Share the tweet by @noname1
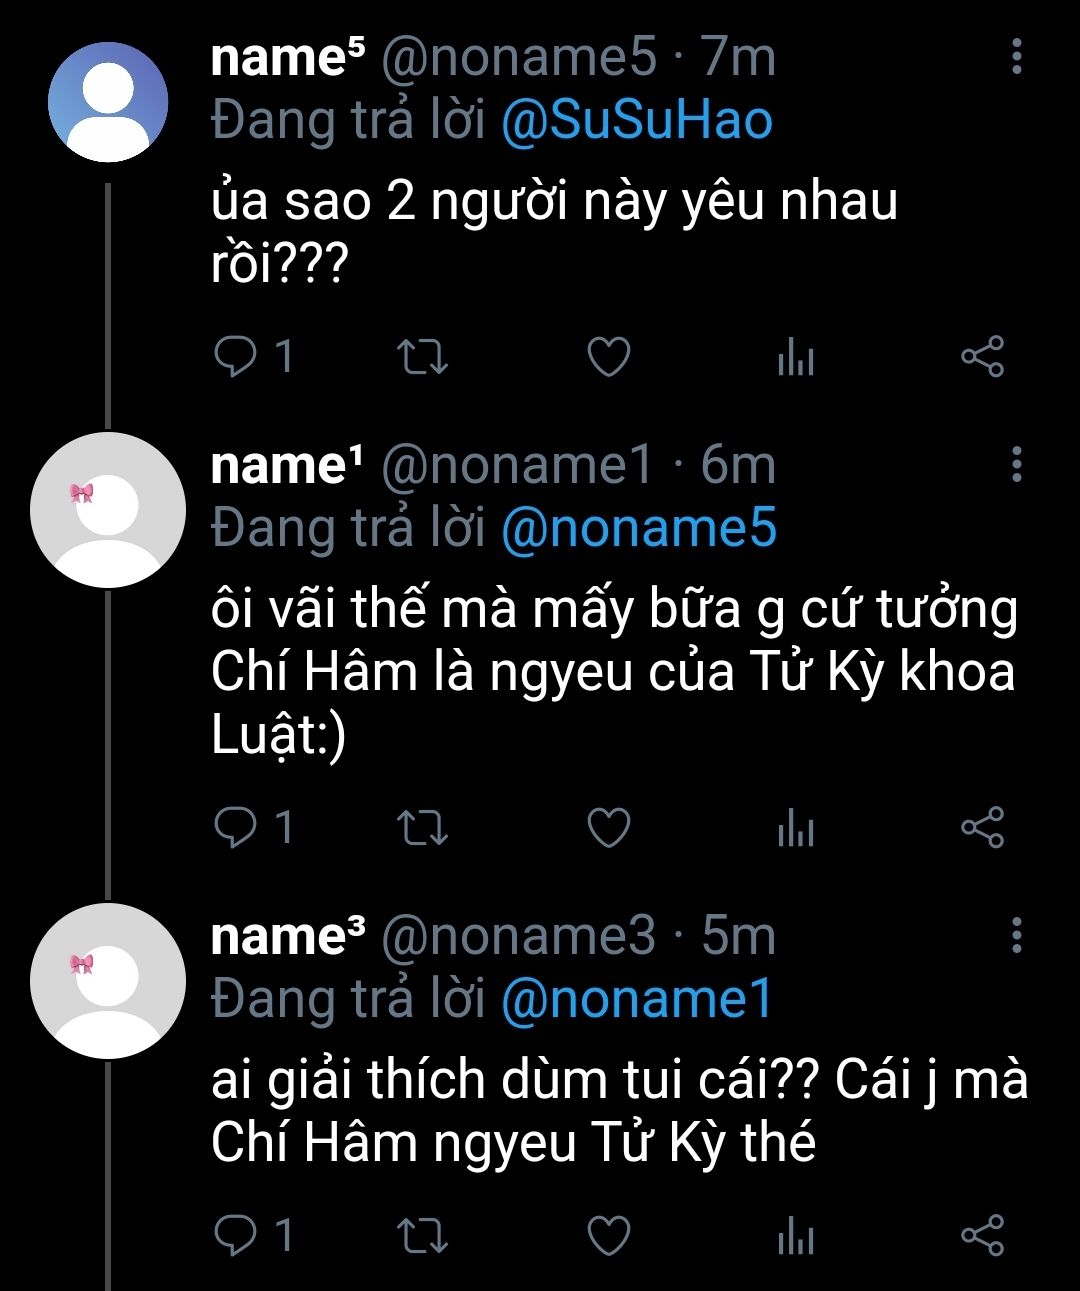 pyautogui.click(x=982, y=828)
